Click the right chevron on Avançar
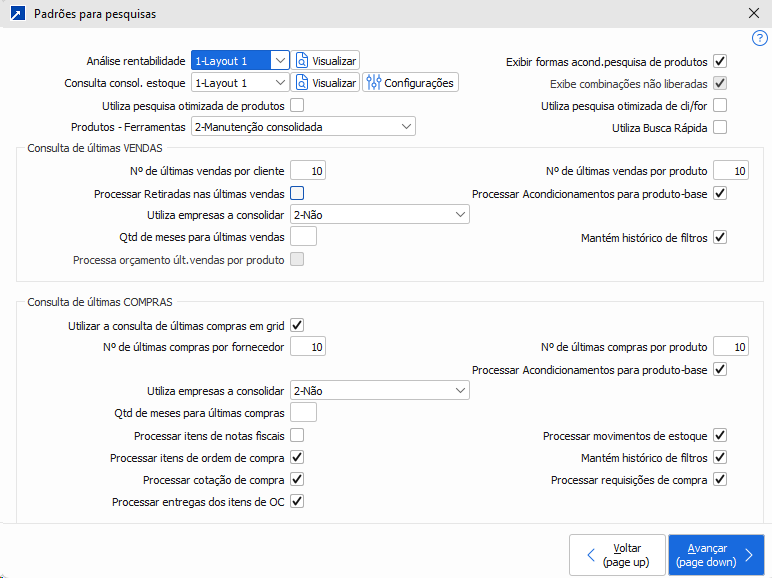Image resolution: width=772 pixels, height=578 pixels. tap(748, 555)
